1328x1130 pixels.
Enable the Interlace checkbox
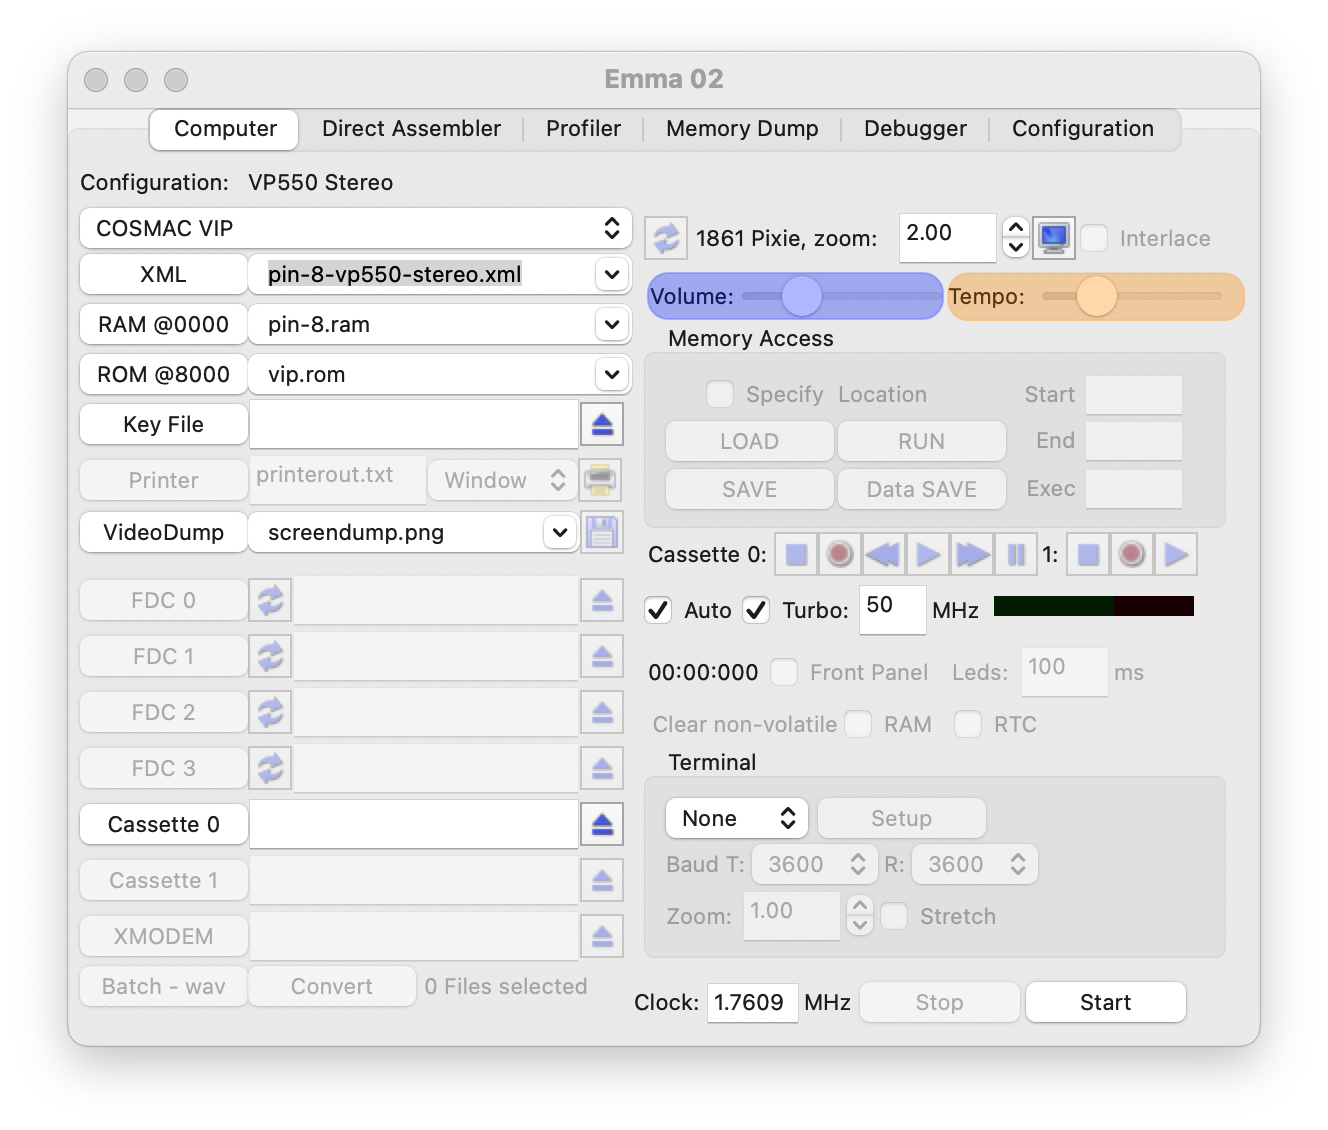point(1095,238)
